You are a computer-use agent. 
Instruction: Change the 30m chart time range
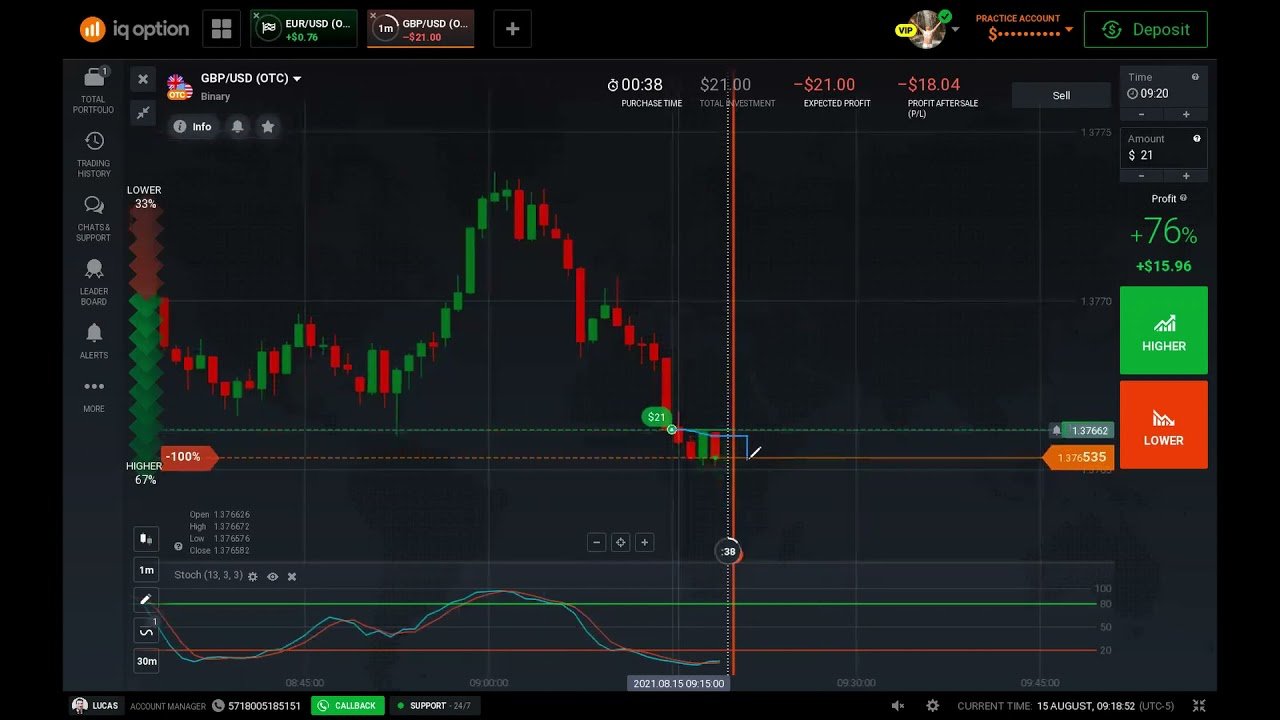146,661
